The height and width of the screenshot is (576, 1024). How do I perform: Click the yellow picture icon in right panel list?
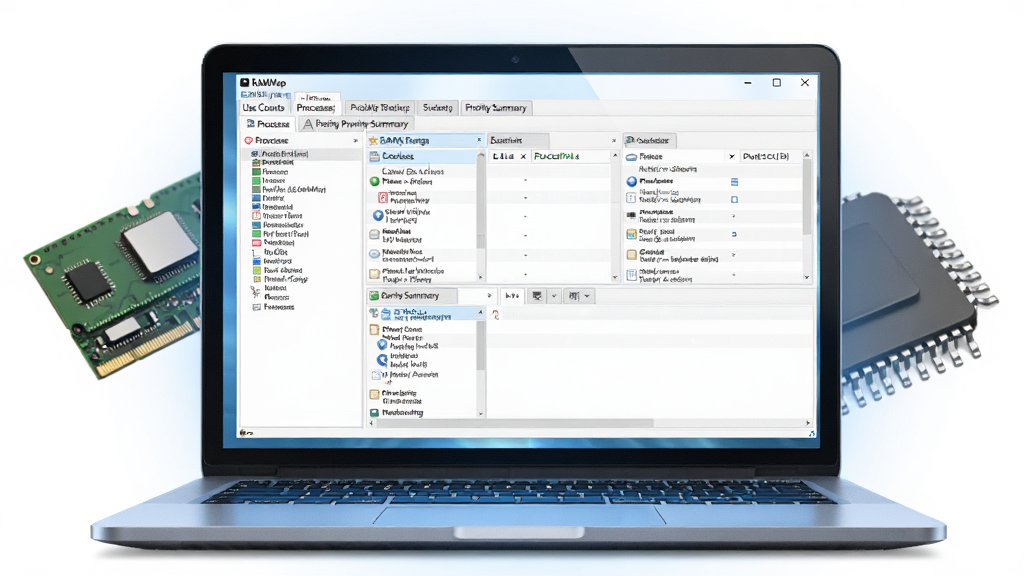pos(631,234)
